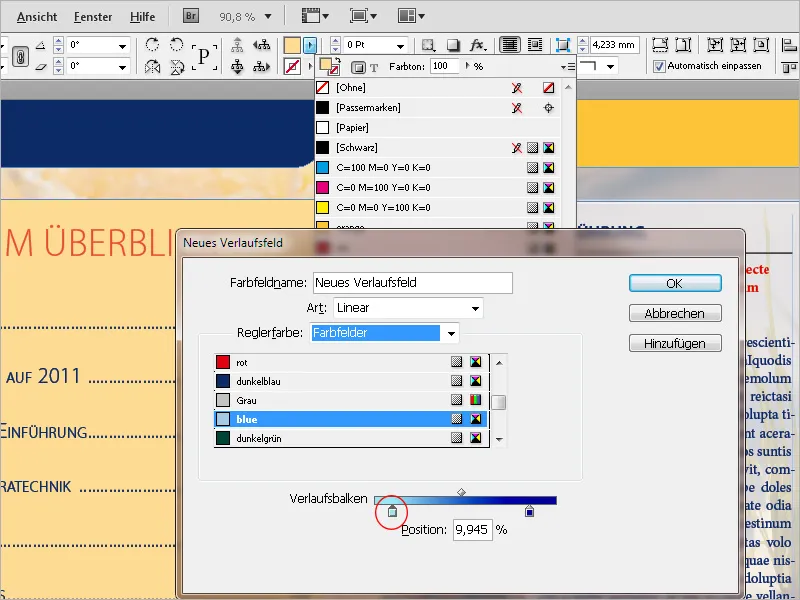Select the Grau swatch in dialog list
The image size is (800, 600).
[x=351, y=401]
